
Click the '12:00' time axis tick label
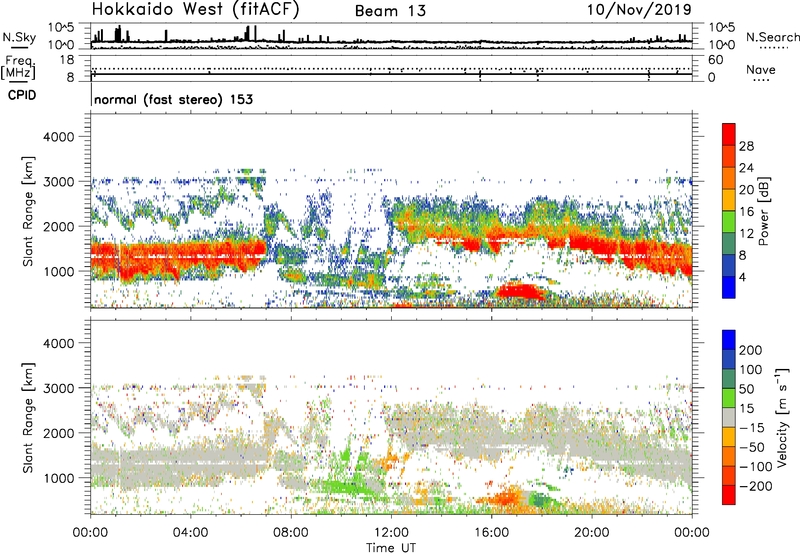[x=391, y=533]
